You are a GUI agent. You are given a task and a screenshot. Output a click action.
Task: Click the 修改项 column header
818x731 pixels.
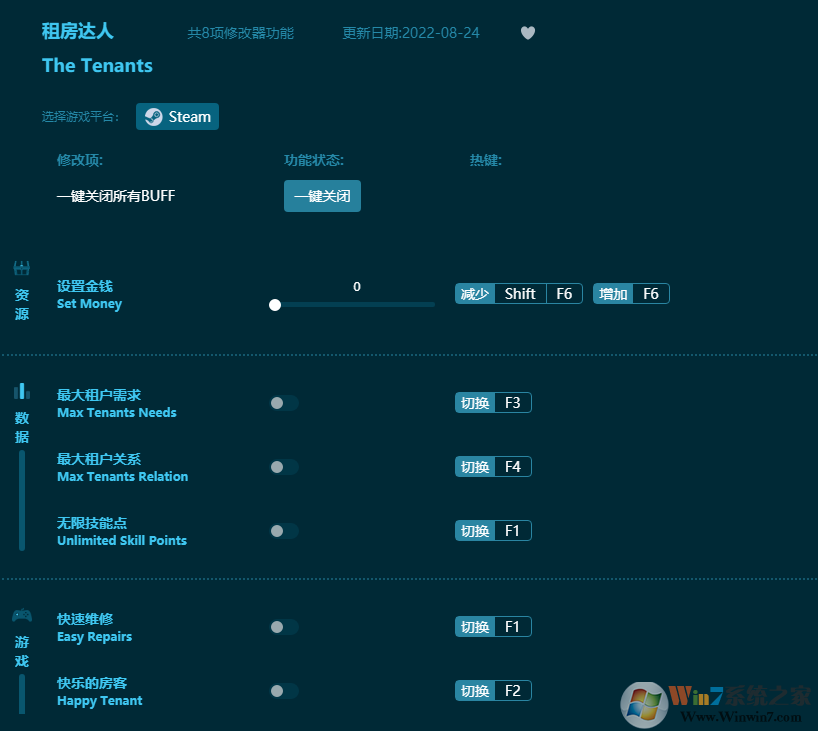[80, 160]
